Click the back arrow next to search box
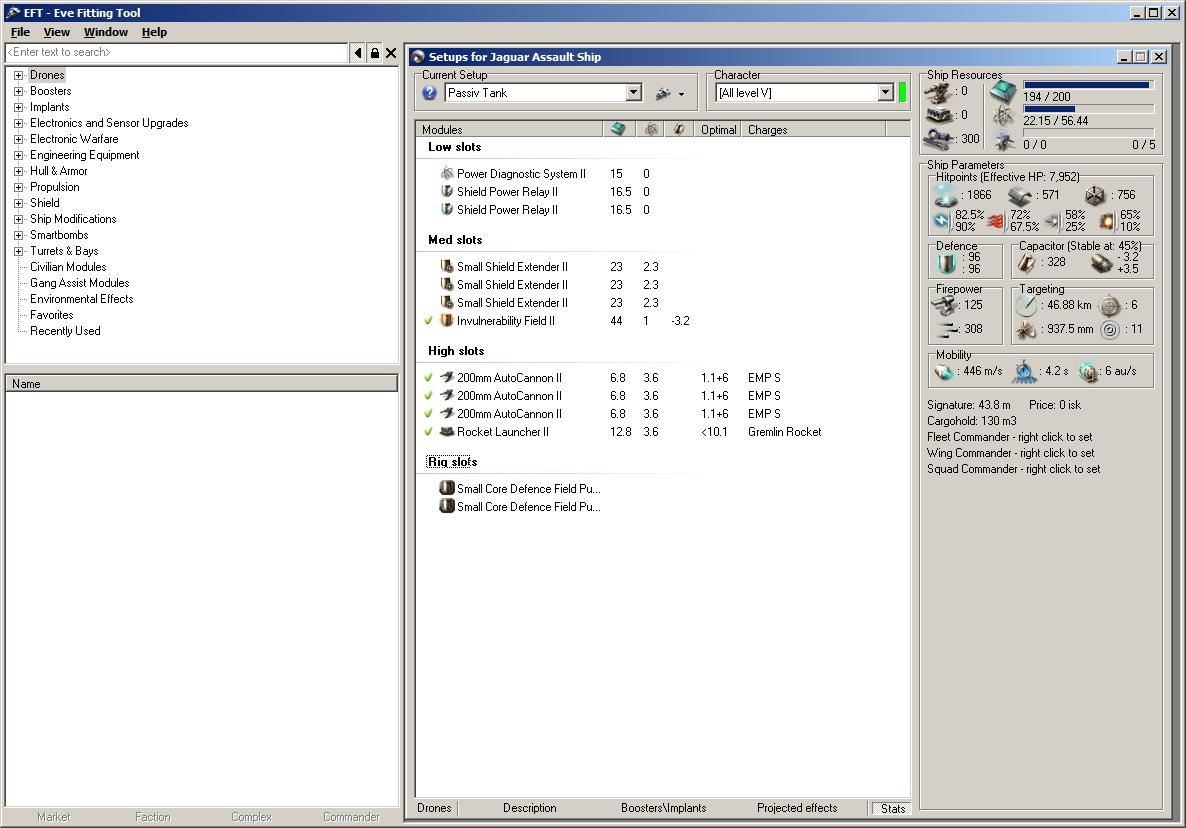Viewport: 1186px width, 828px height. pyautogui.click(x=358, y=53)
